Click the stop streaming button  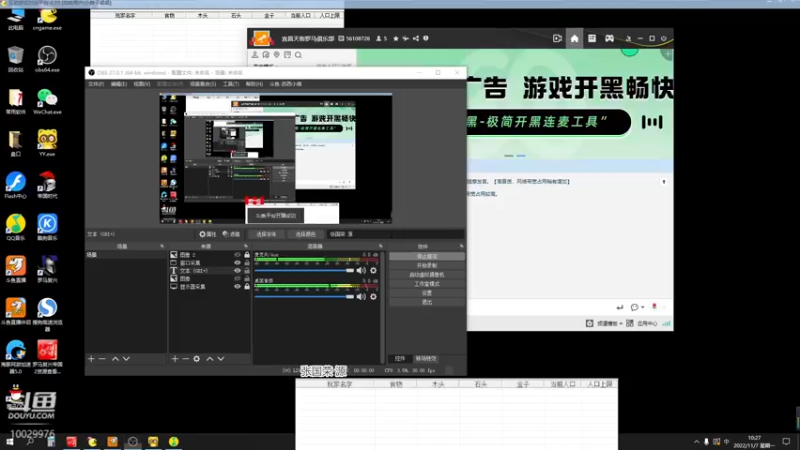tap(427, 256)
